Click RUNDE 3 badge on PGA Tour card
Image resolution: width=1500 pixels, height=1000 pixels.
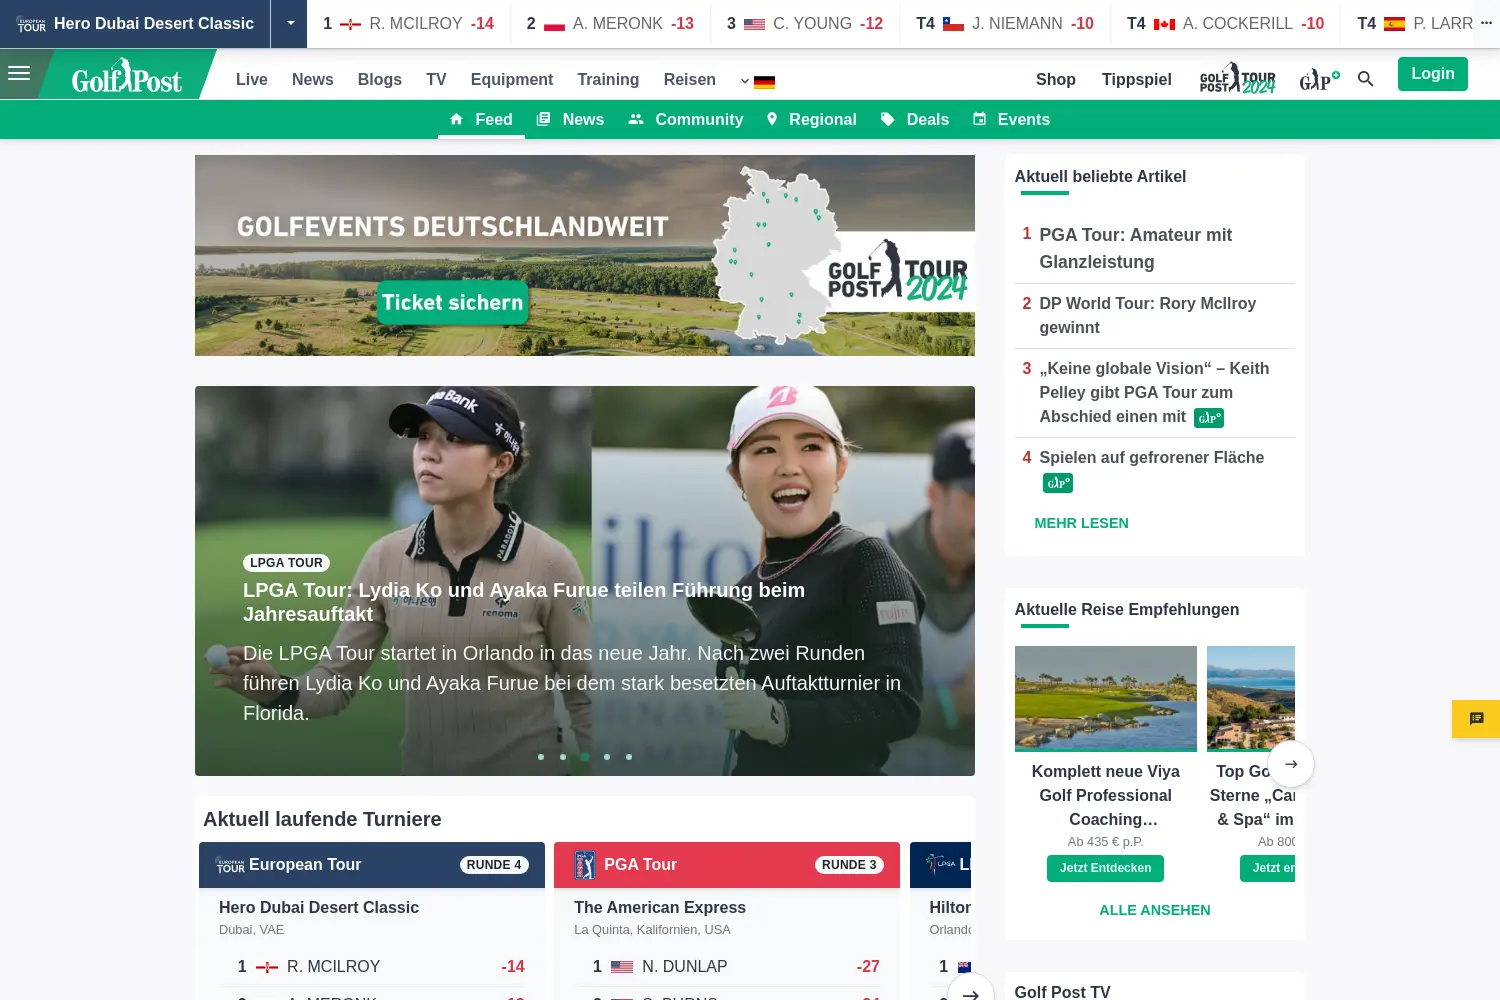pos(849,865)
